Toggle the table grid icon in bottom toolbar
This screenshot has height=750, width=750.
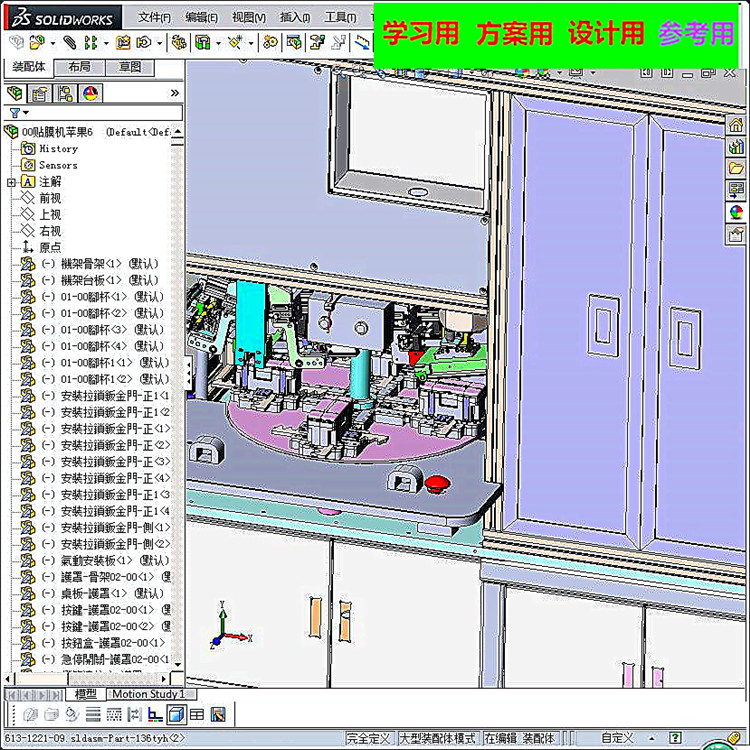(x=197, y=715)
